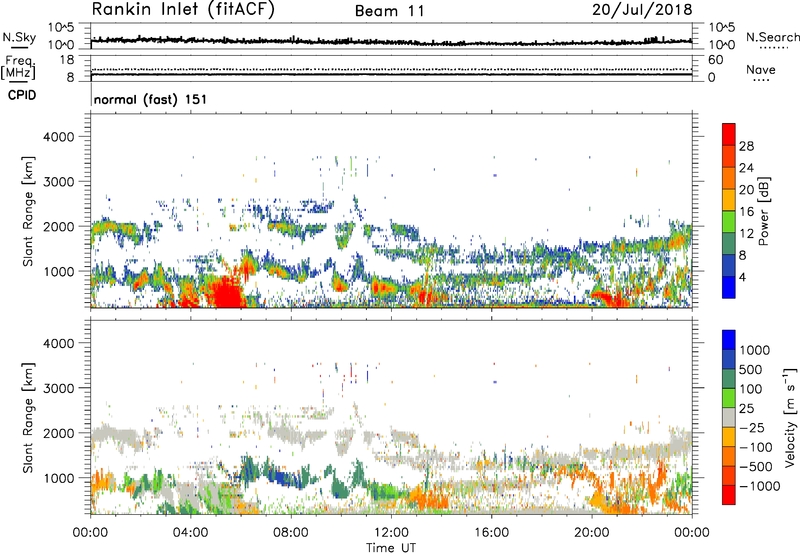Click the 'Rankin Inlet (fitACF)' title
800x554 pixels.
pos(183,10)
